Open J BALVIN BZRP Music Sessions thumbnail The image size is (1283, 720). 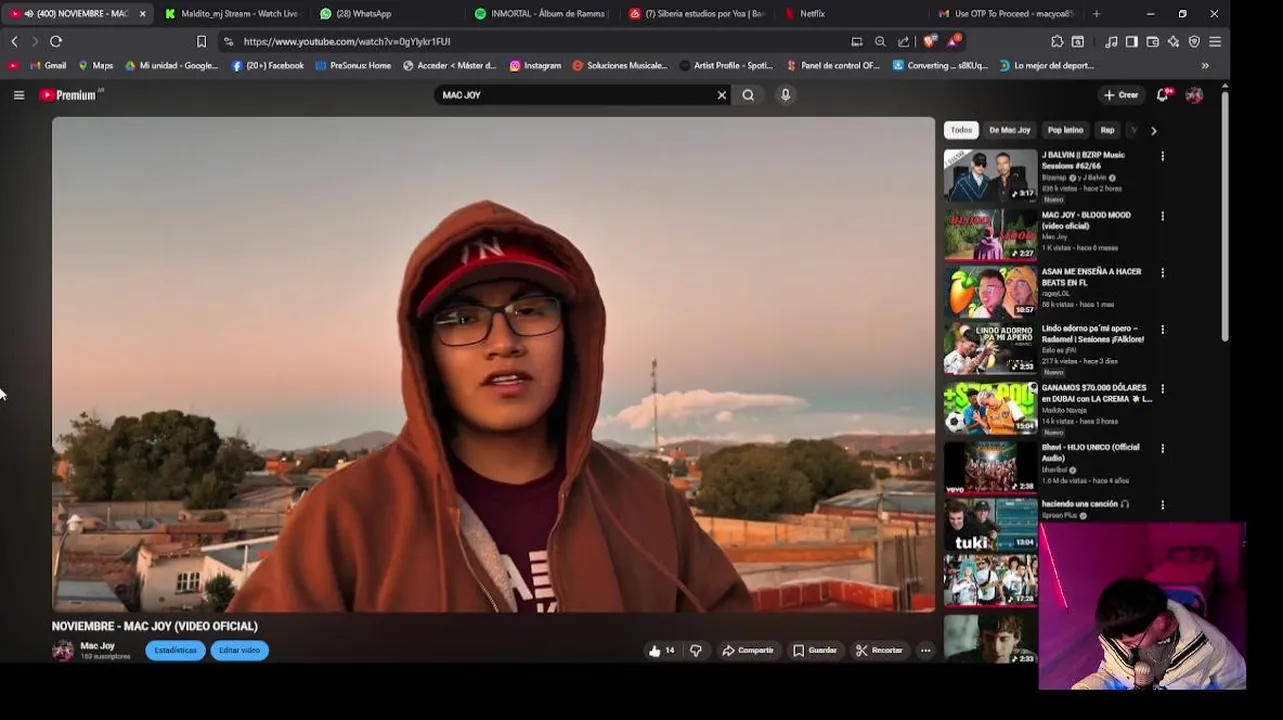click(990, 175)
